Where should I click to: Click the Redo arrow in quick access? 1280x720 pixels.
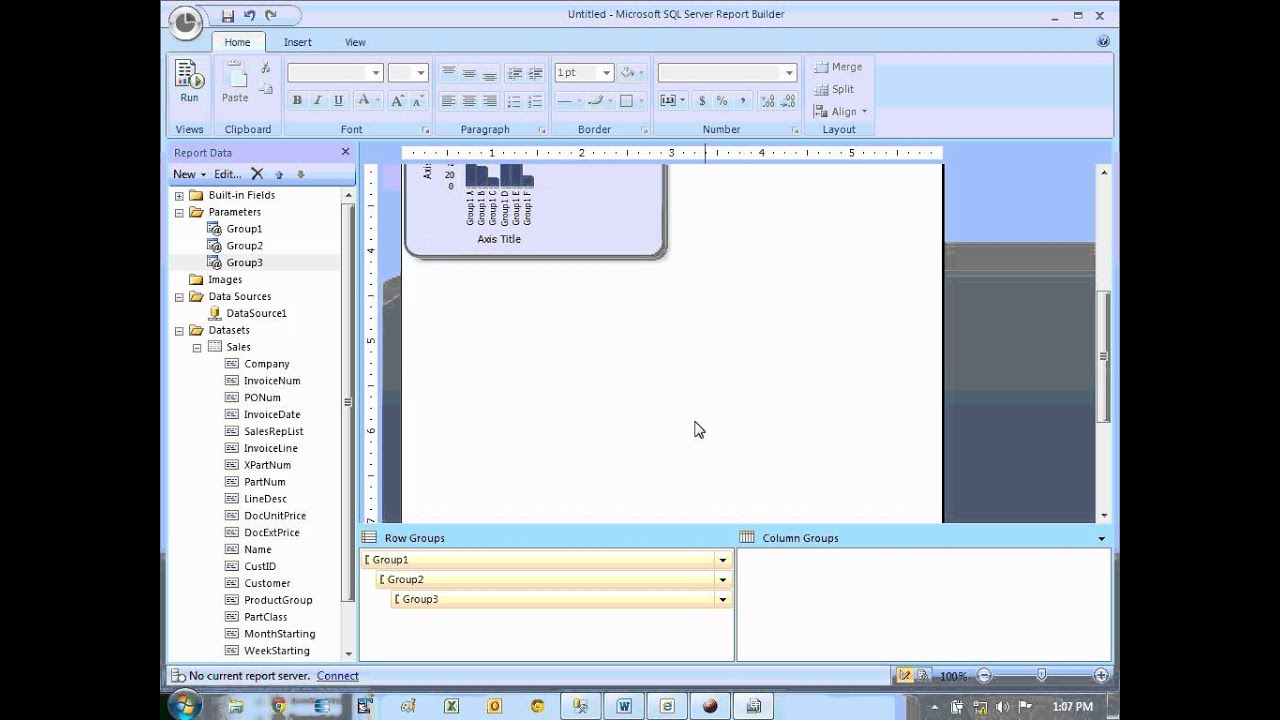270,15
